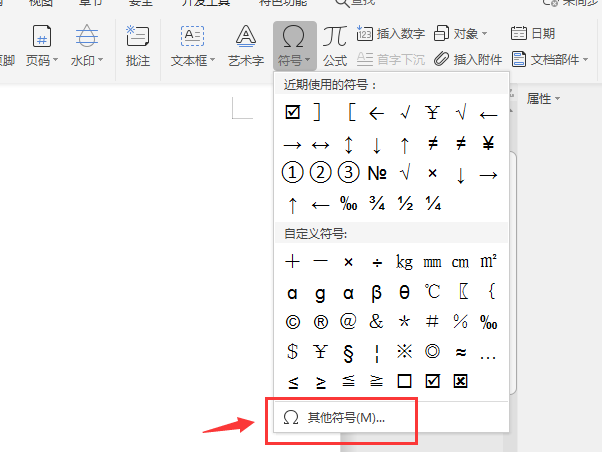The image size is (602, 452).
Task: Insert checked box from recent symbols
Action: point(293,113)
